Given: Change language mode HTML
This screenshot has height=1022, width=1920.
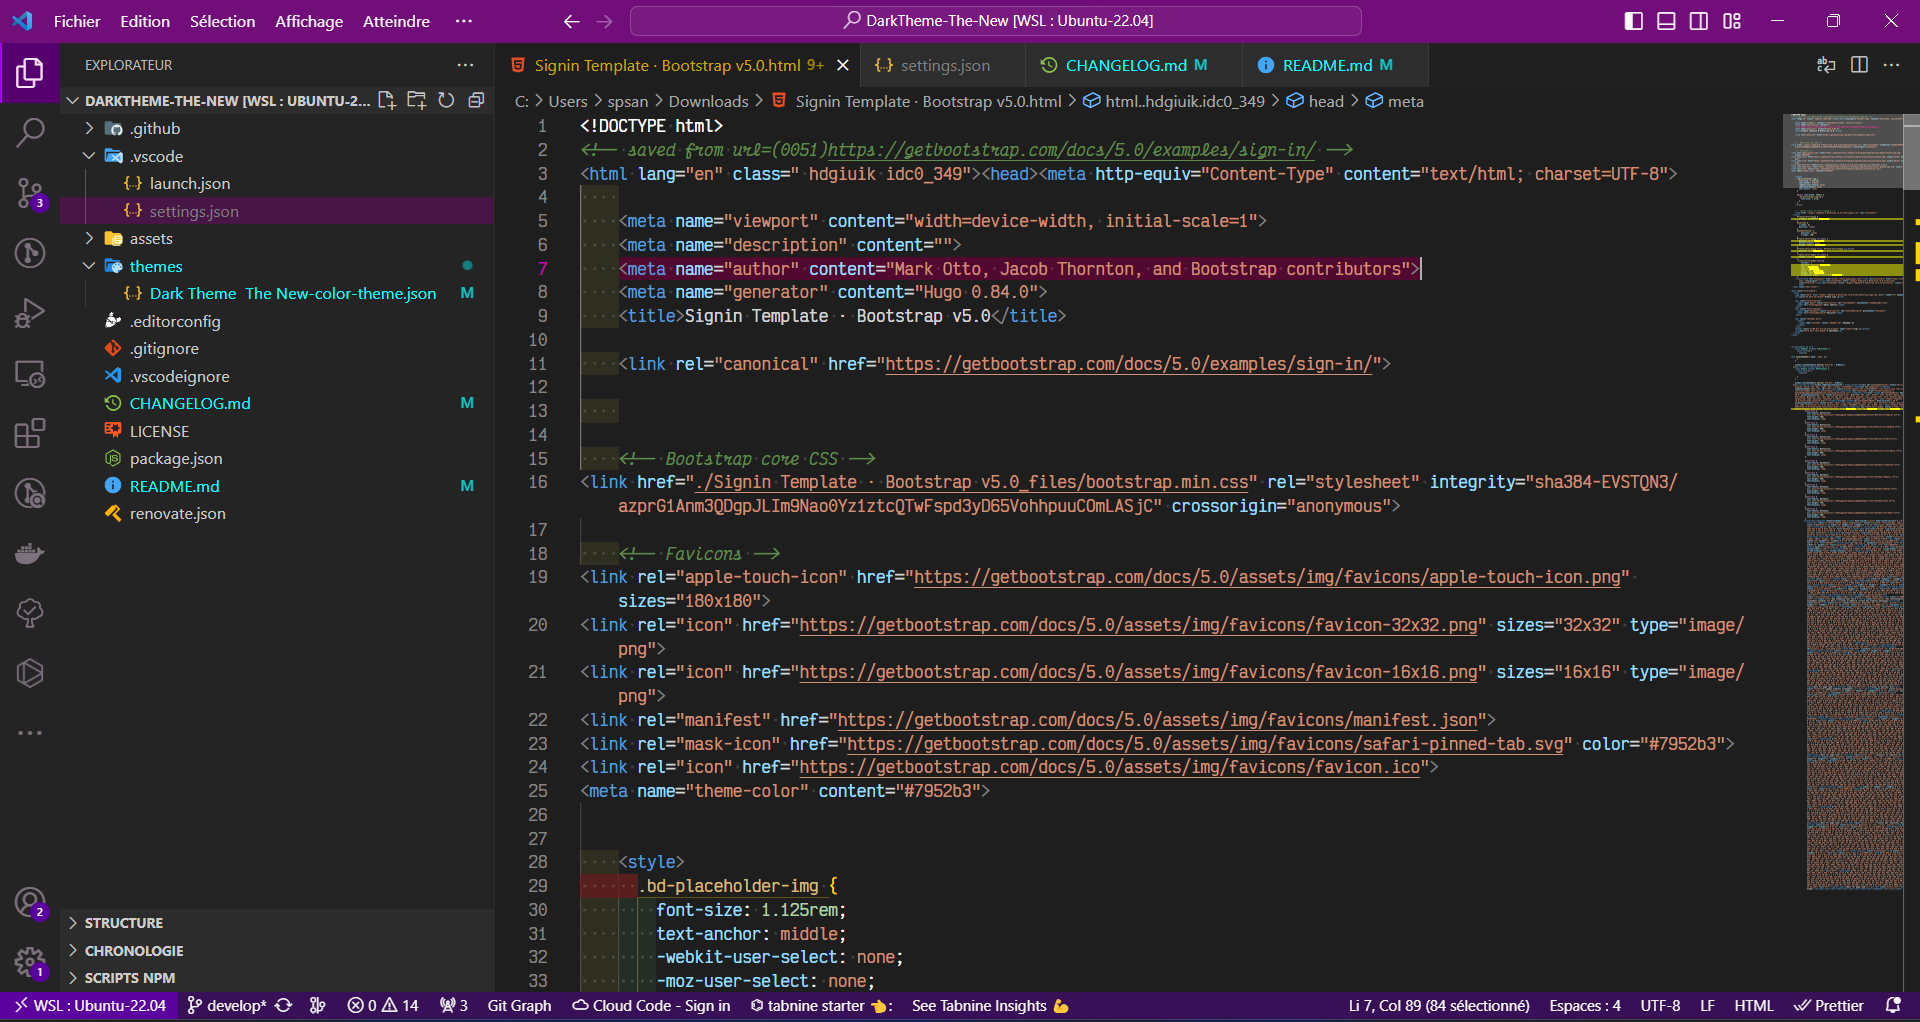Looking at the screenshot, I should [1753, 1006].
